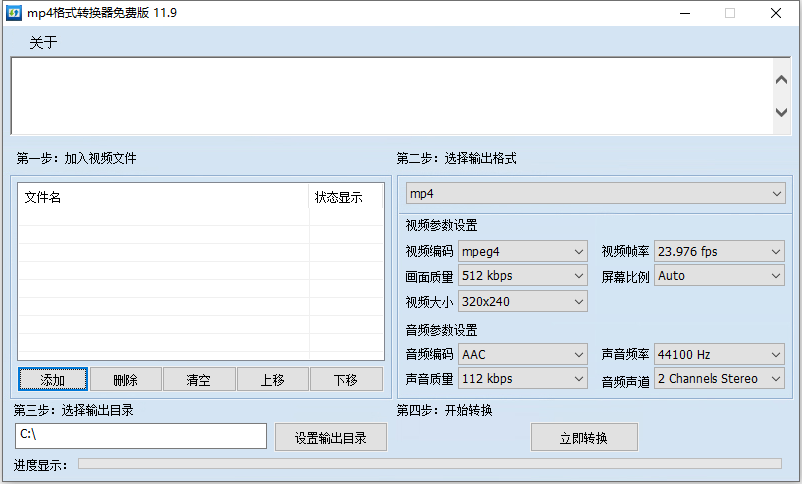Screen dimensions: 802x484
Task: Open the 画面质量 512 kbps dropdown
Action: coord(523,276)
